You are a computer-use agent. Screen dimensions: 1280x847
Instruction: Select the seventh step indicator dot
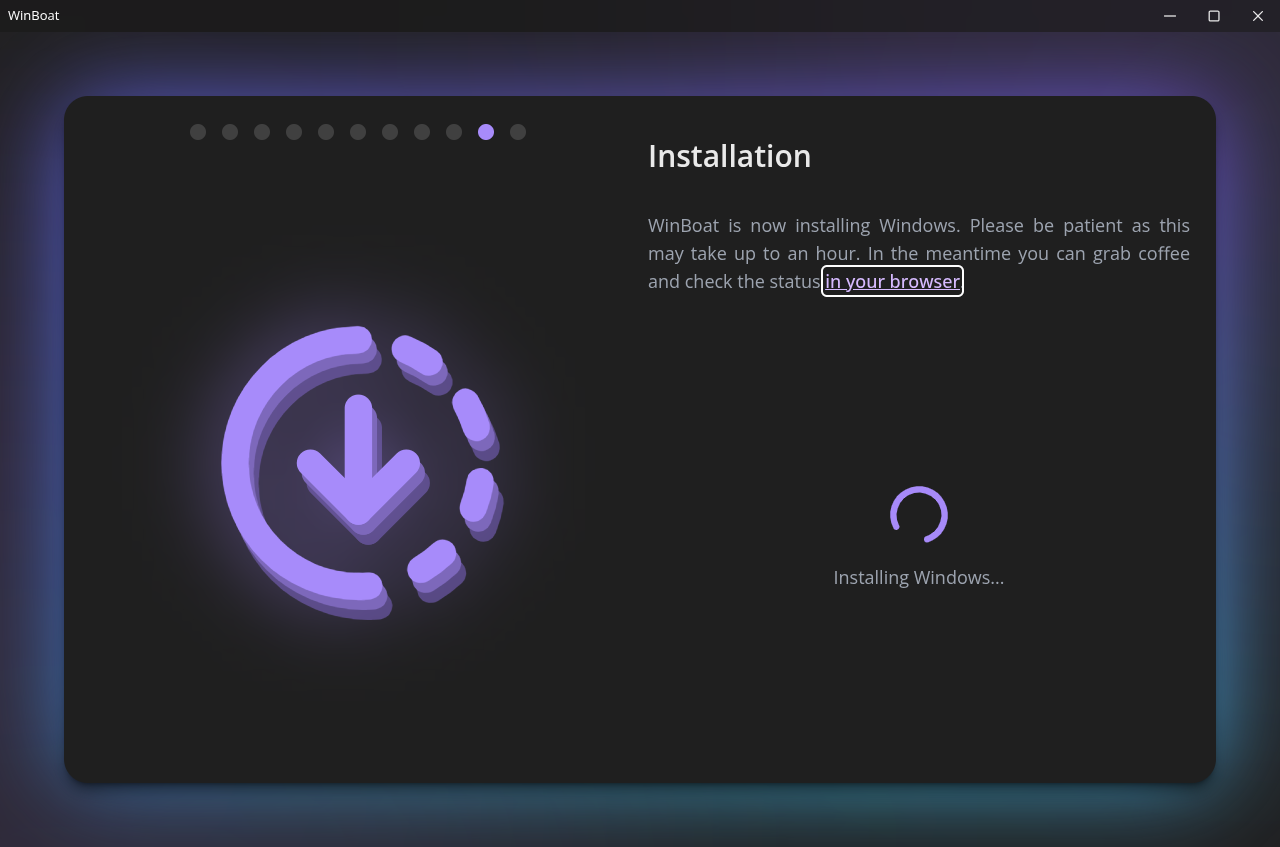click(x=390, y=132)
